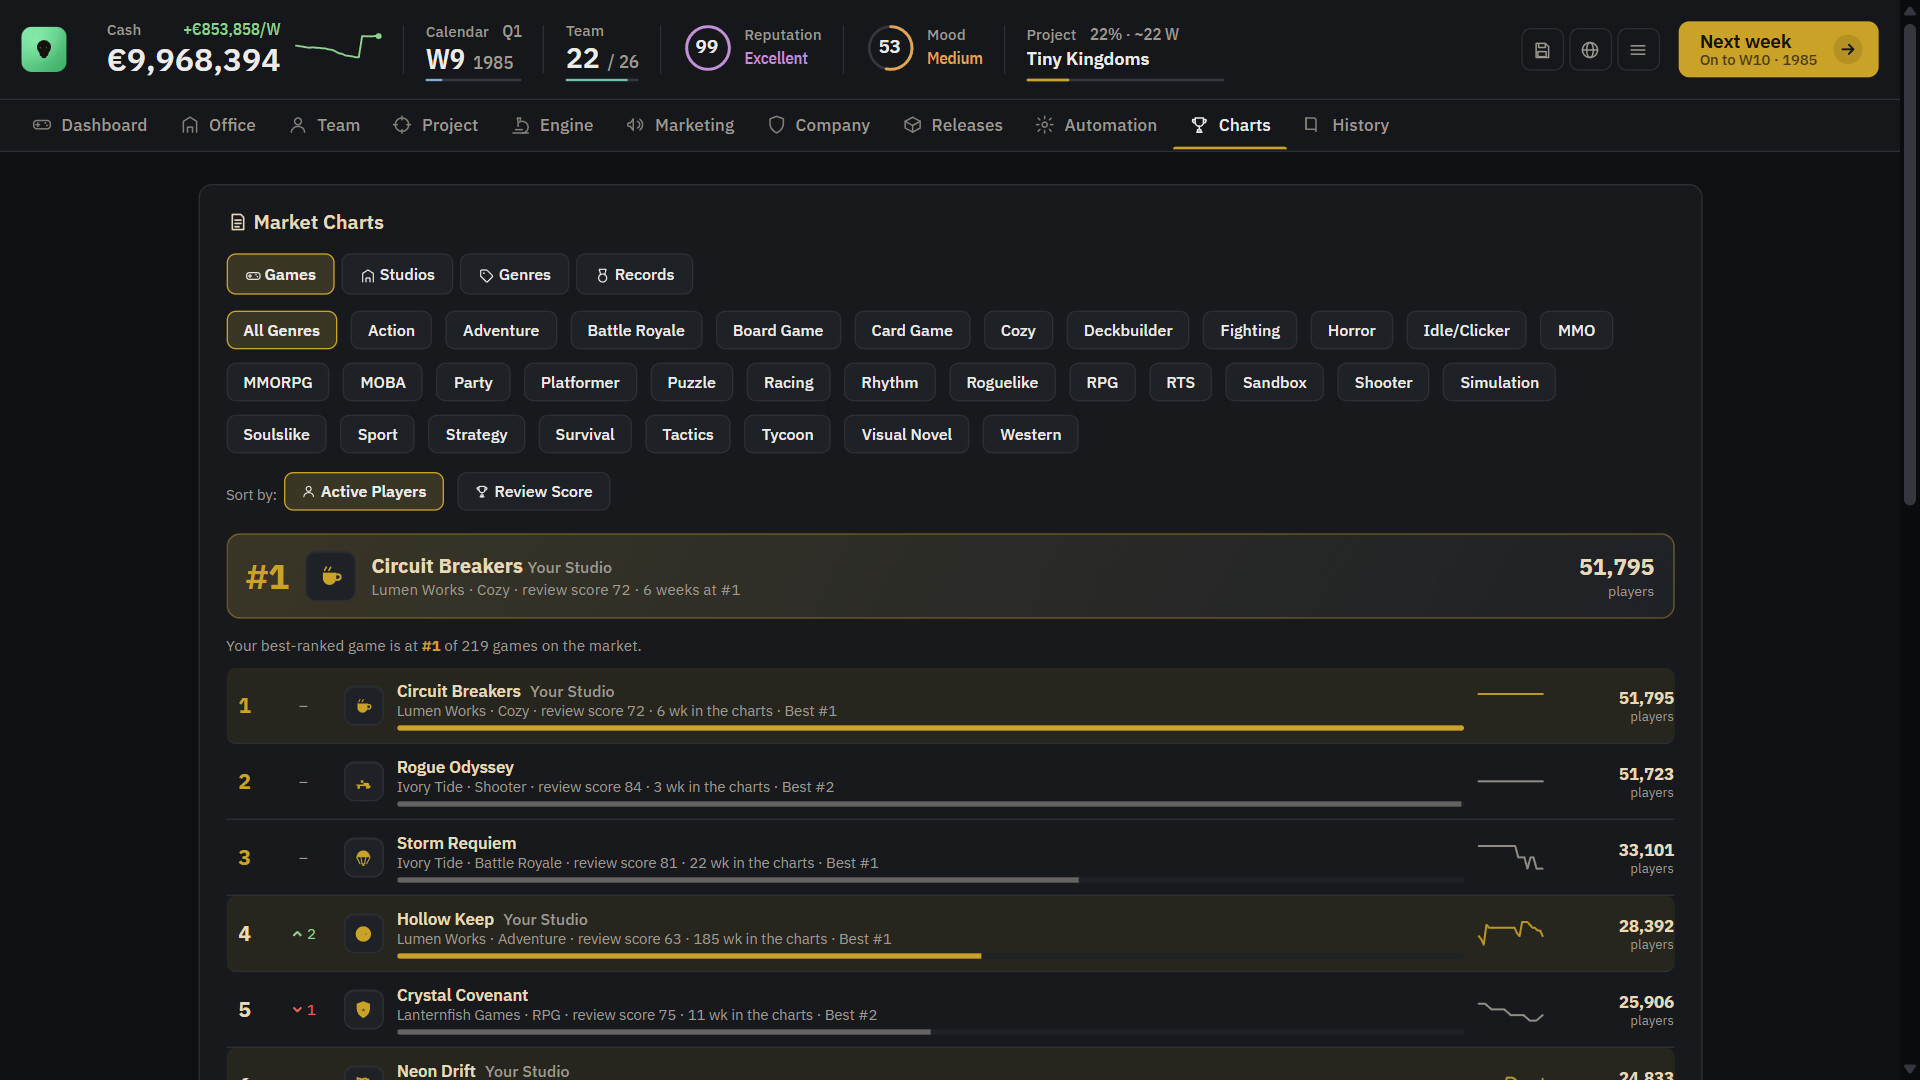Image resolution: width=1920 pixels, height=1080 pixels.
Task: Open the Rogue Odyssey chart row title
Action: pos(455,767)
